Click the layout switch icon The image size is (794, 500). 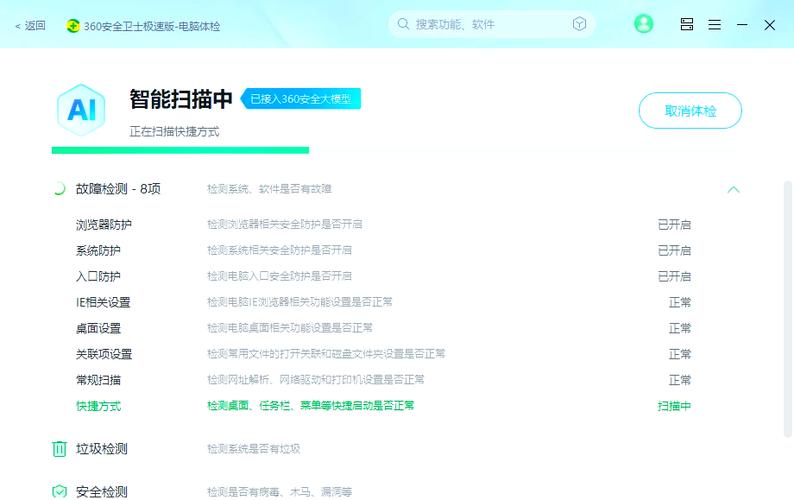[687, 24]
